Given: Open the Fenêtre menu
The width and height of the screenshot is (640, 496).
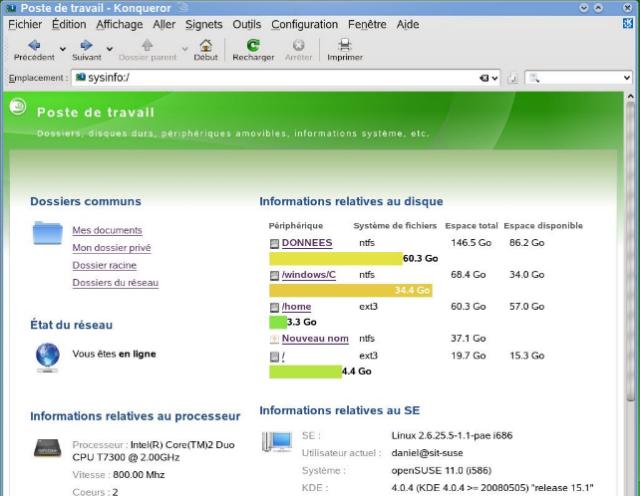Looking at the screenshot, I should (x=367, y=24).
